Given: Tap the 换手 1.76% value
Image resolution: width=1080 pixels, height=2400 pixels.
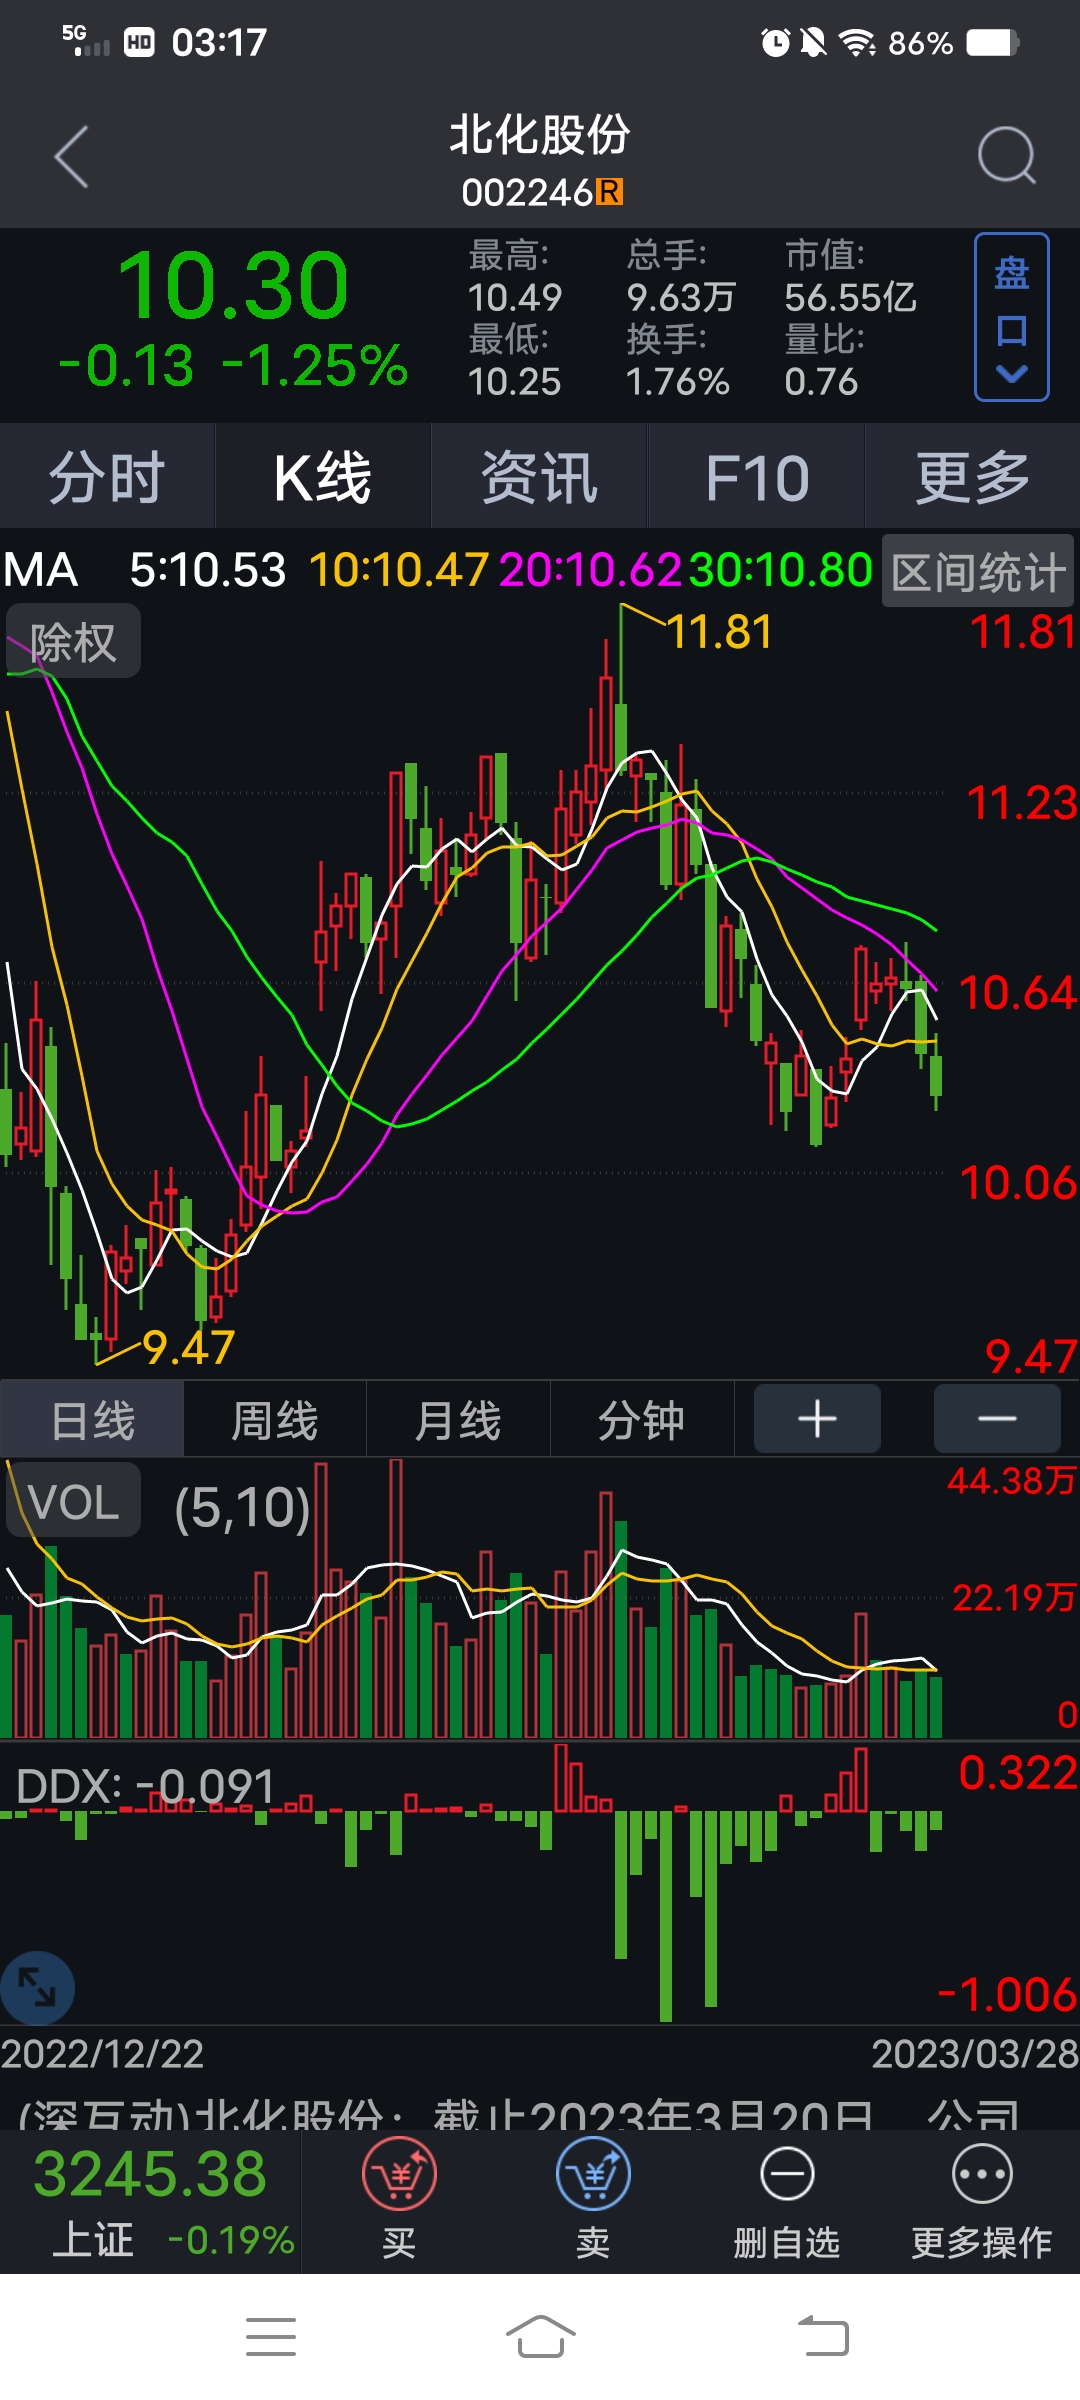Looking at the screenshot, I should point(678,381).
